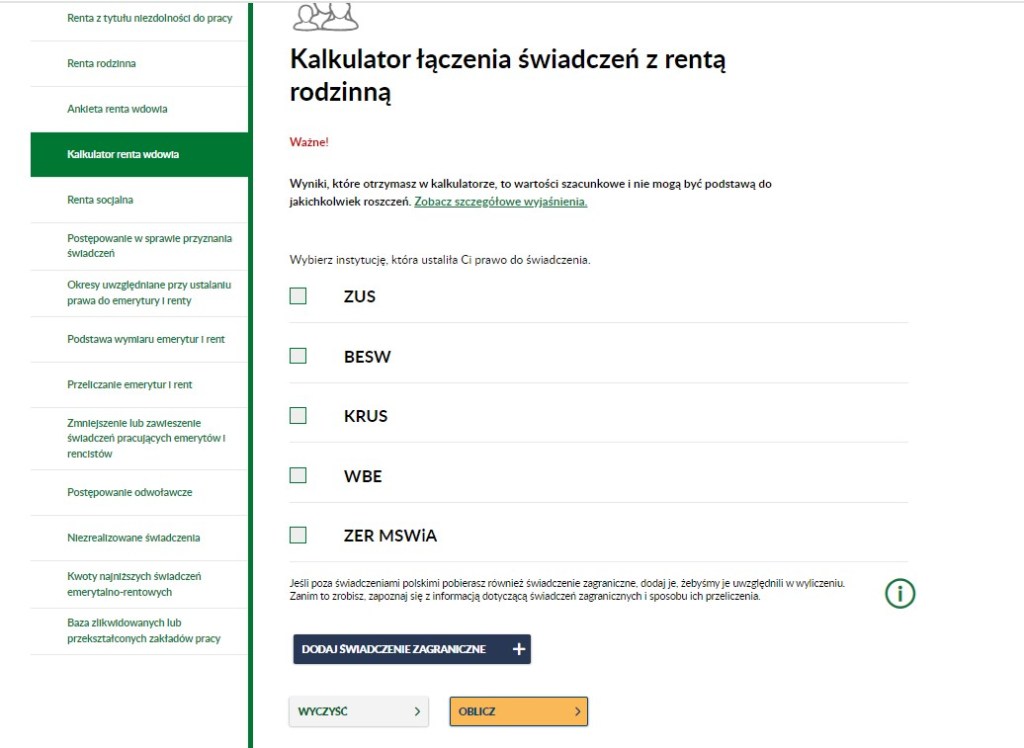Clear the form with the Wyczyść button

click(x=358, y=712)
